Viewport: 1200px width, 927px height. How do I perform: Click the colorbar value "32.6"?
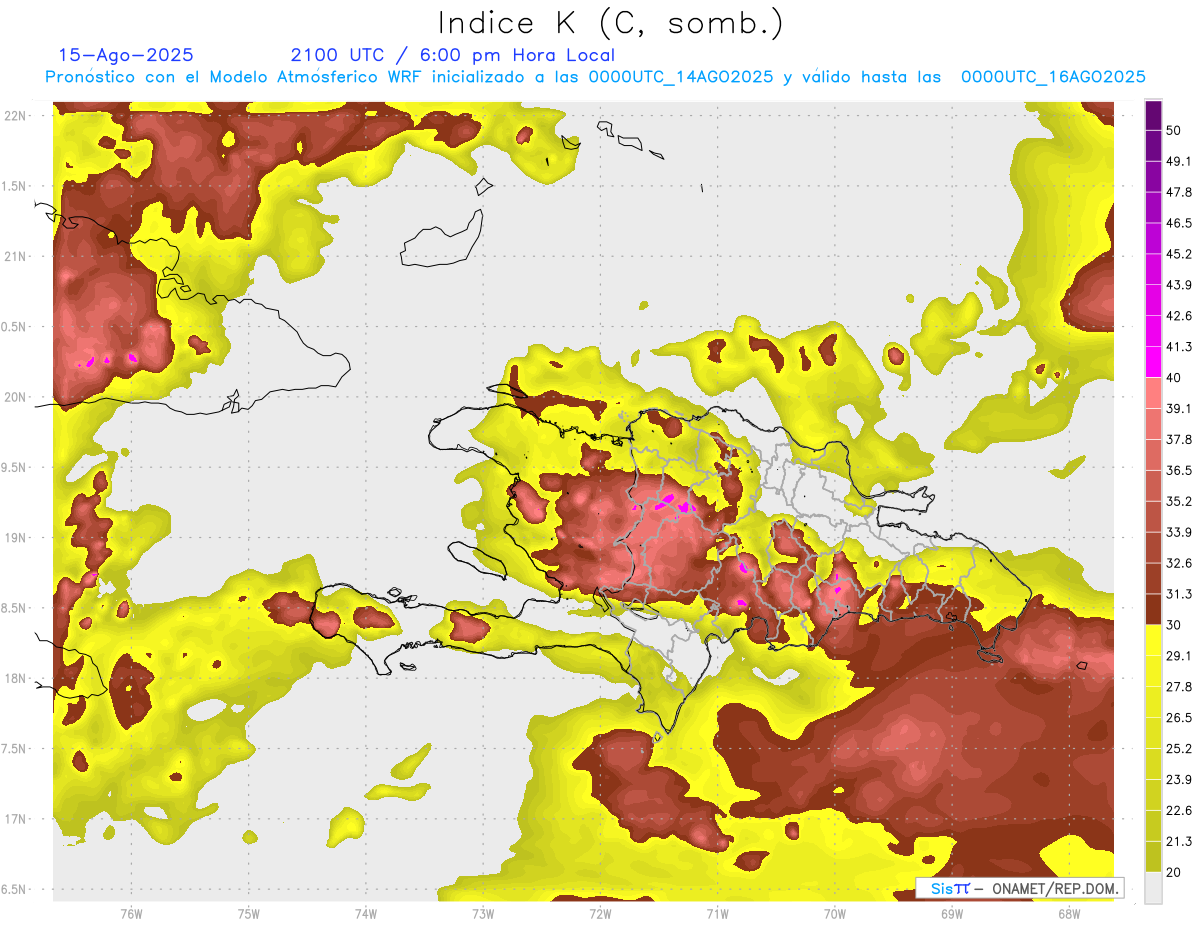click(x=1178, y=563)
